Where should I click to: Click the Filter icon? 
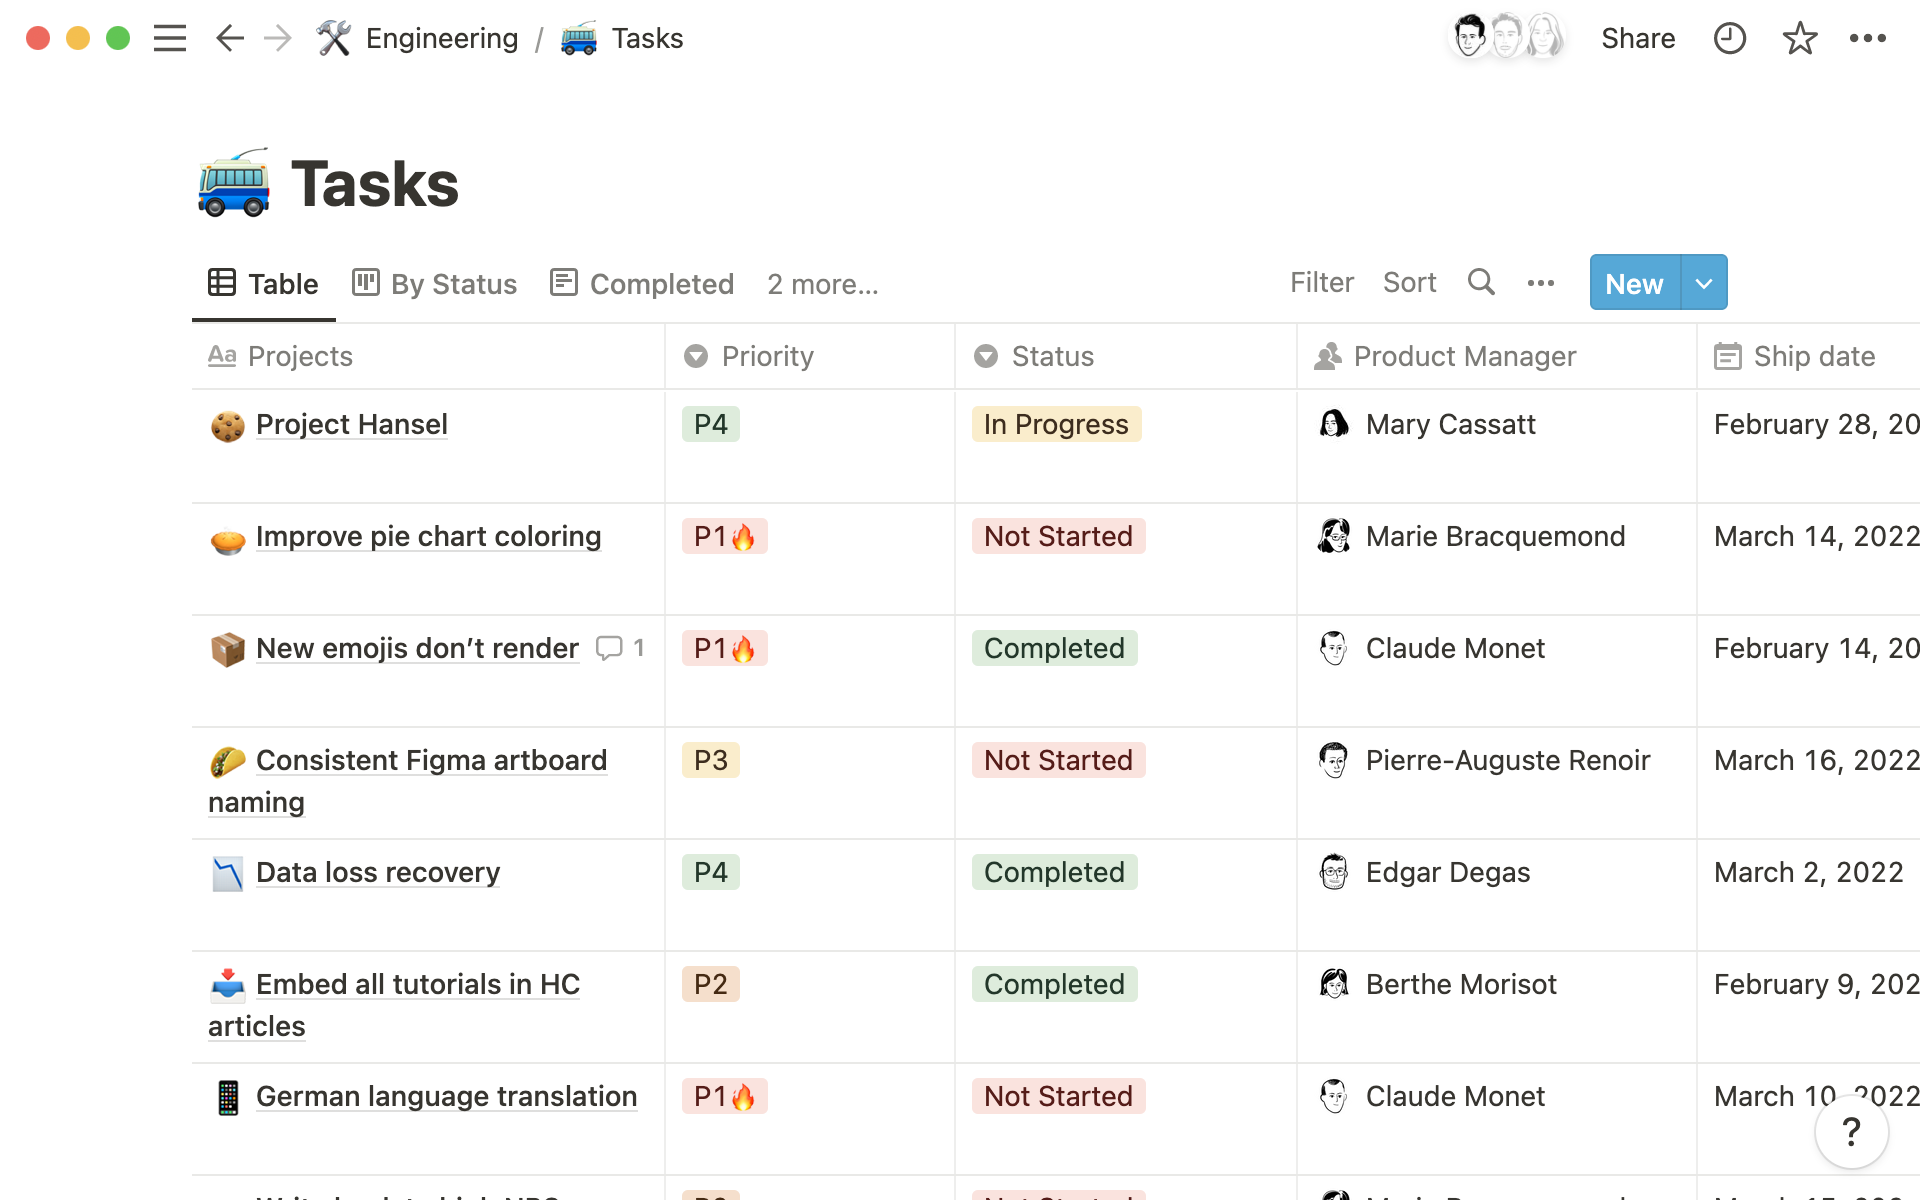coord(1320,282)
